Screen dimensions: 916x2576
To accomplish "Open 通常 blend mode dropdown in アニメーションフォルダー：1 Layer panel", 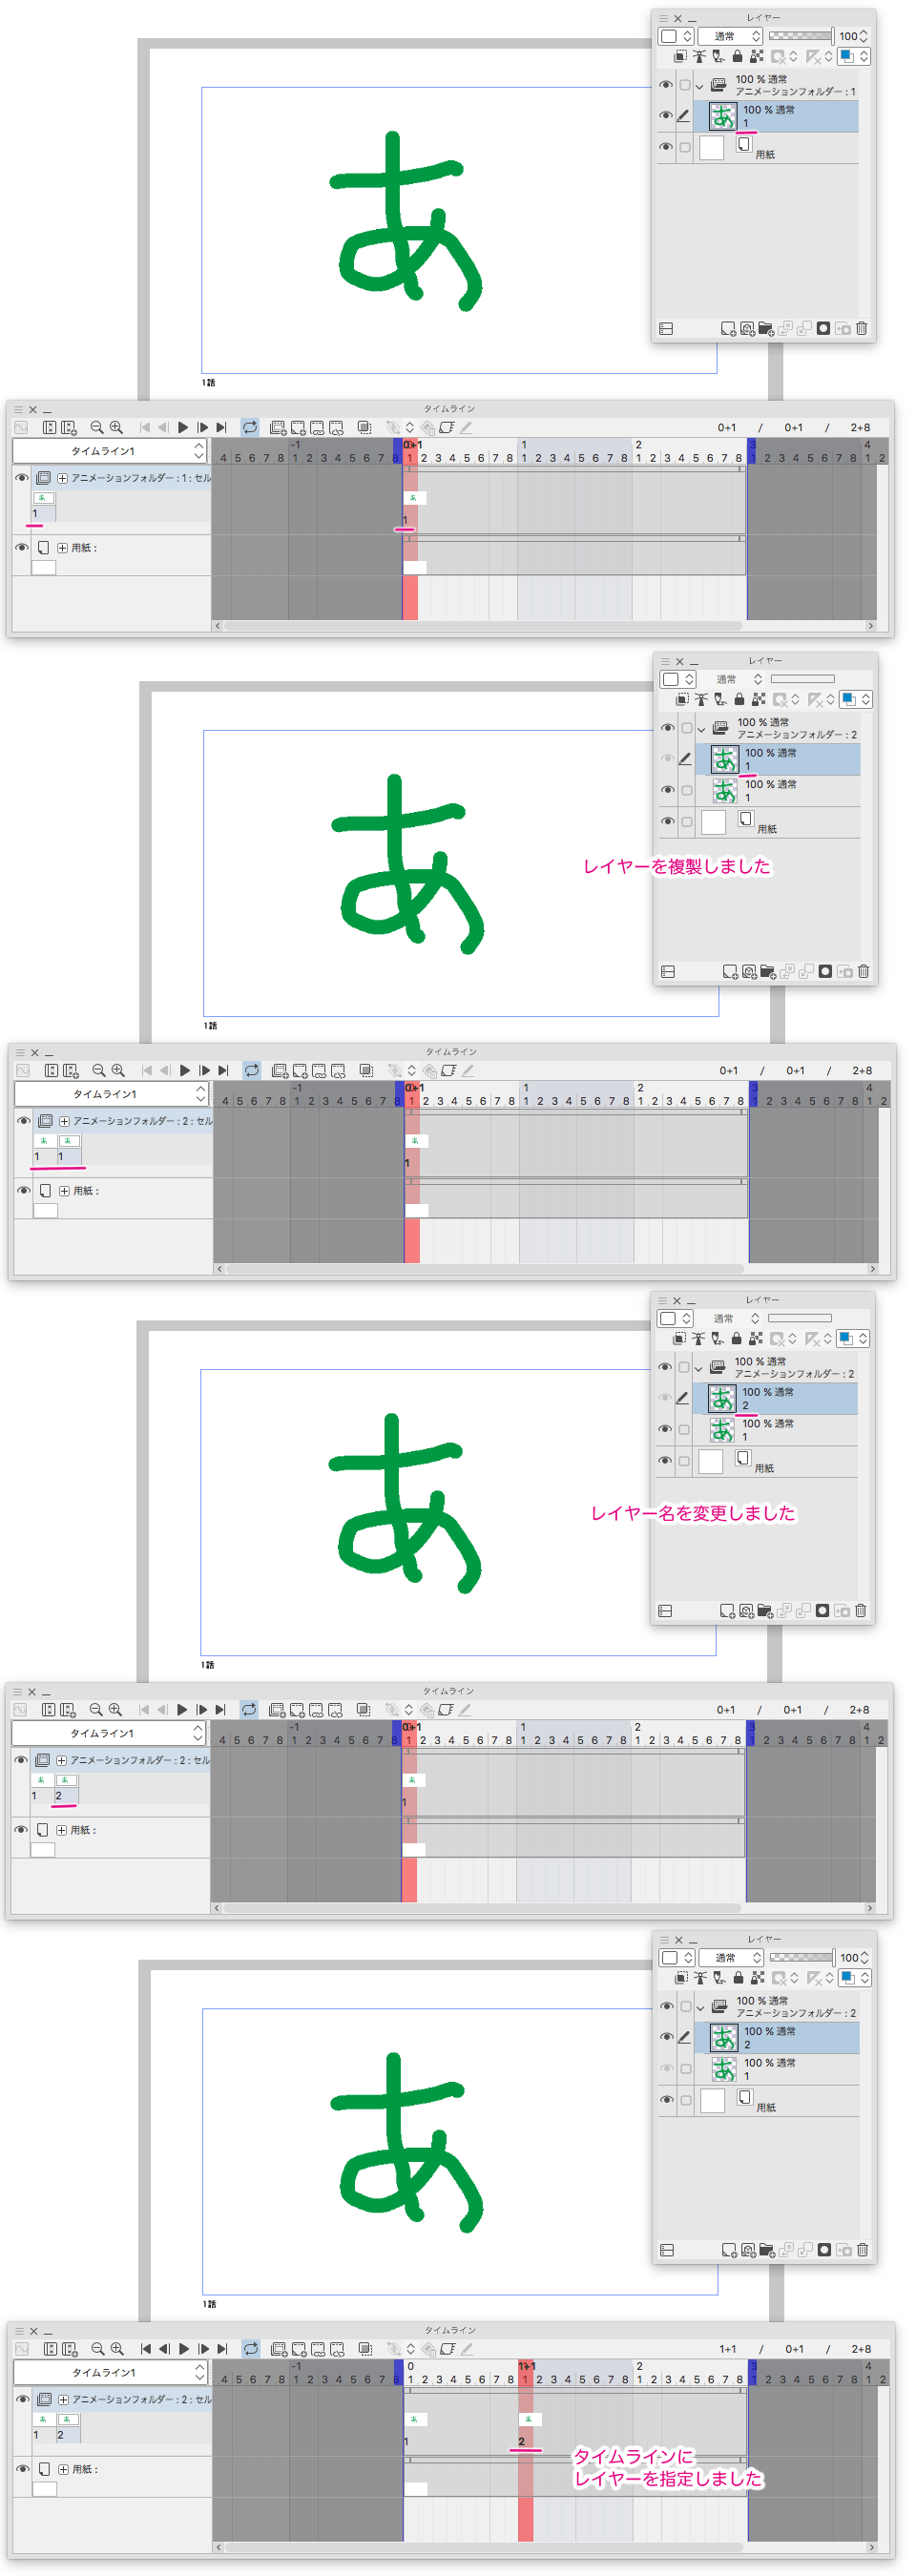I will (730, 36).
